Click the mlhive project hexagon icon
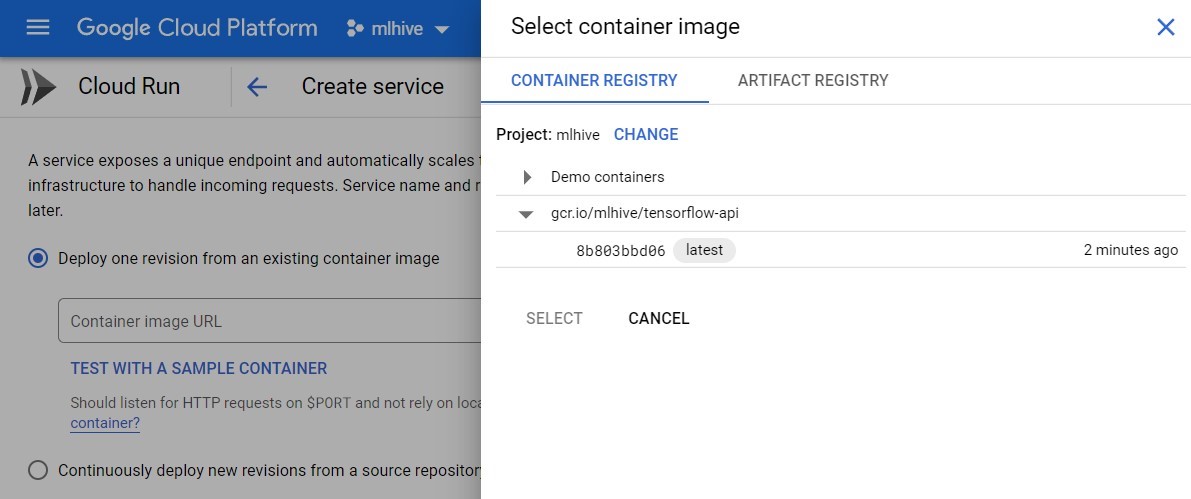Viewport: 1191px width, 499px height. pos(355,29)
